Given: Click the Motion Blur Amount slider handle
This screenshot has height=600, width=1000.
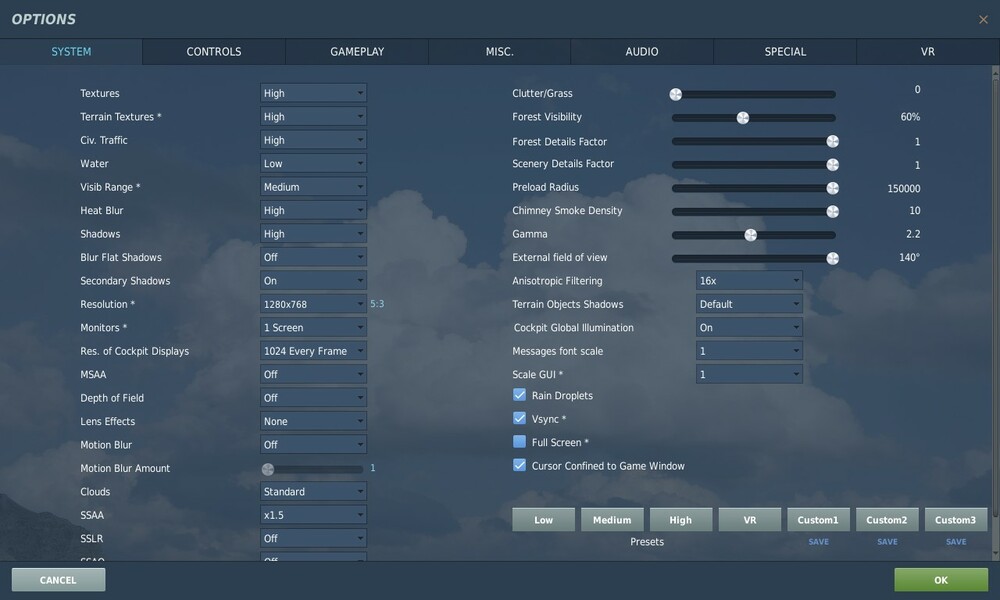Looking at the screenshot, I should point(268,469).
